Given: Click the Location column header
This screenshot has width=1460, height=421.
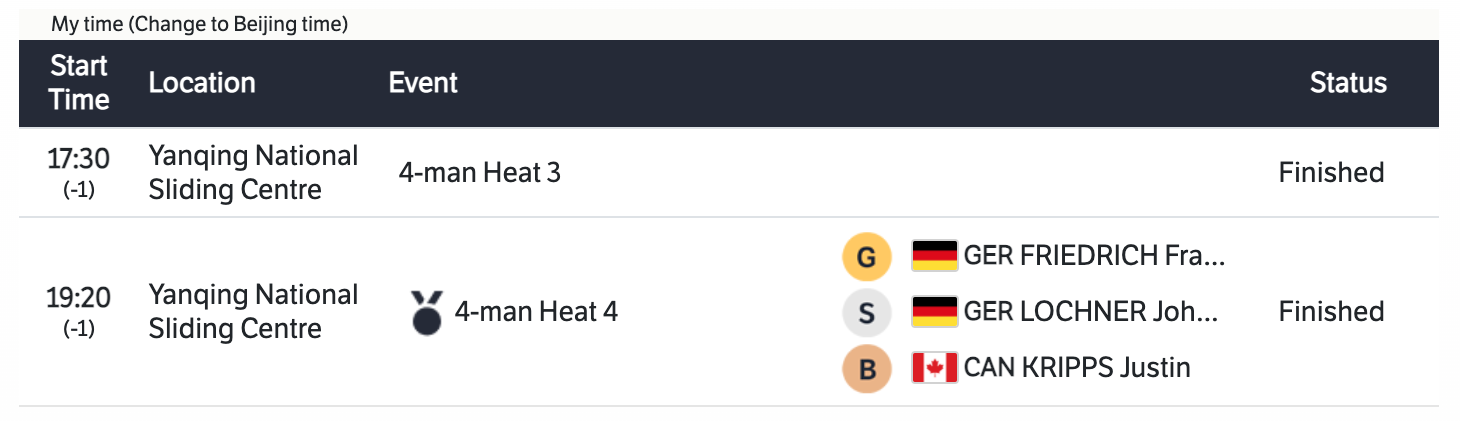Looking at the screenshot, I should [202, 83].
